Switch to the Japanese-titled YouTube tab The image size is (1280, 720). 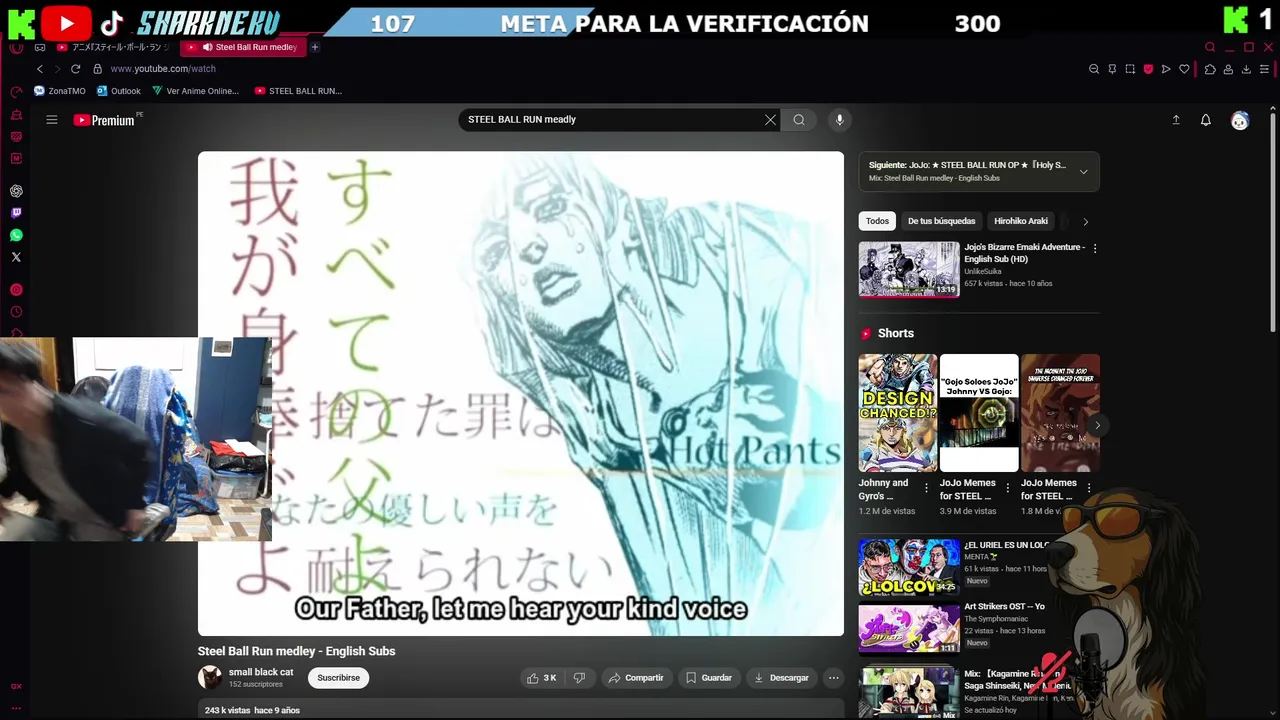click(x=115, y=47)
